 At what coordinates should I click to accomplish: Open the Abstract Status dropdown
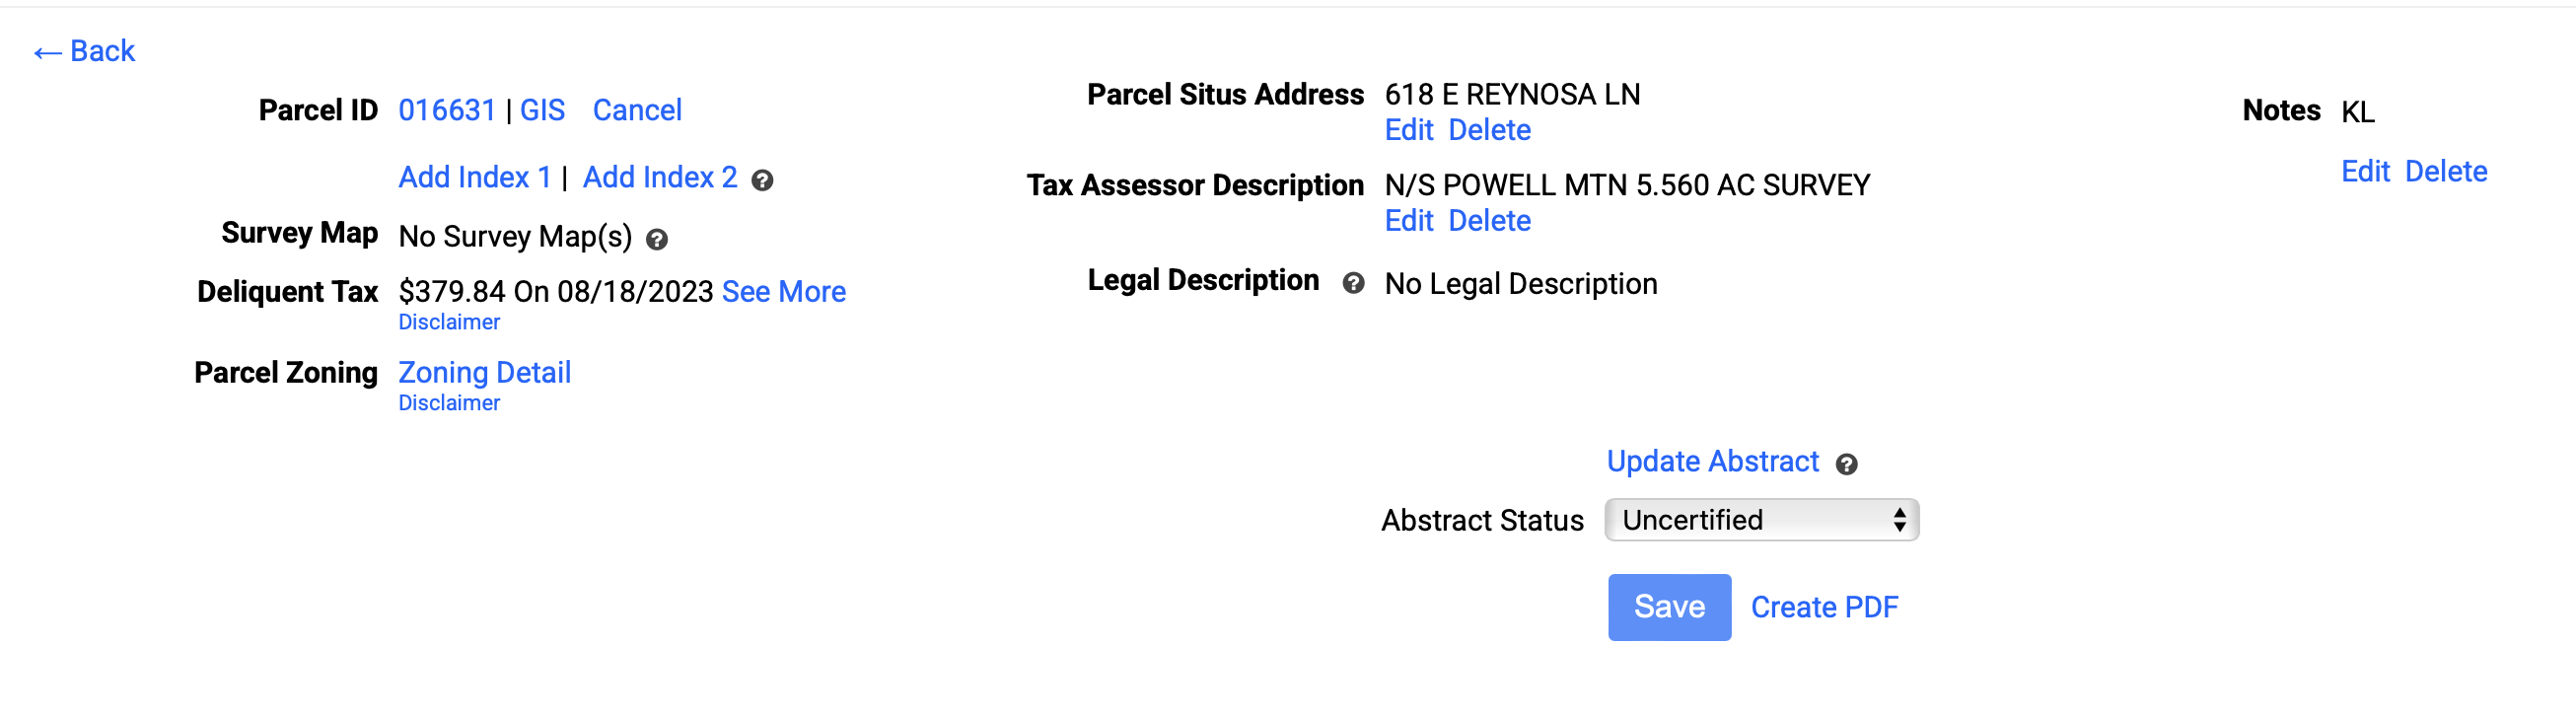pyautogui.click(x=1761, y=520)
